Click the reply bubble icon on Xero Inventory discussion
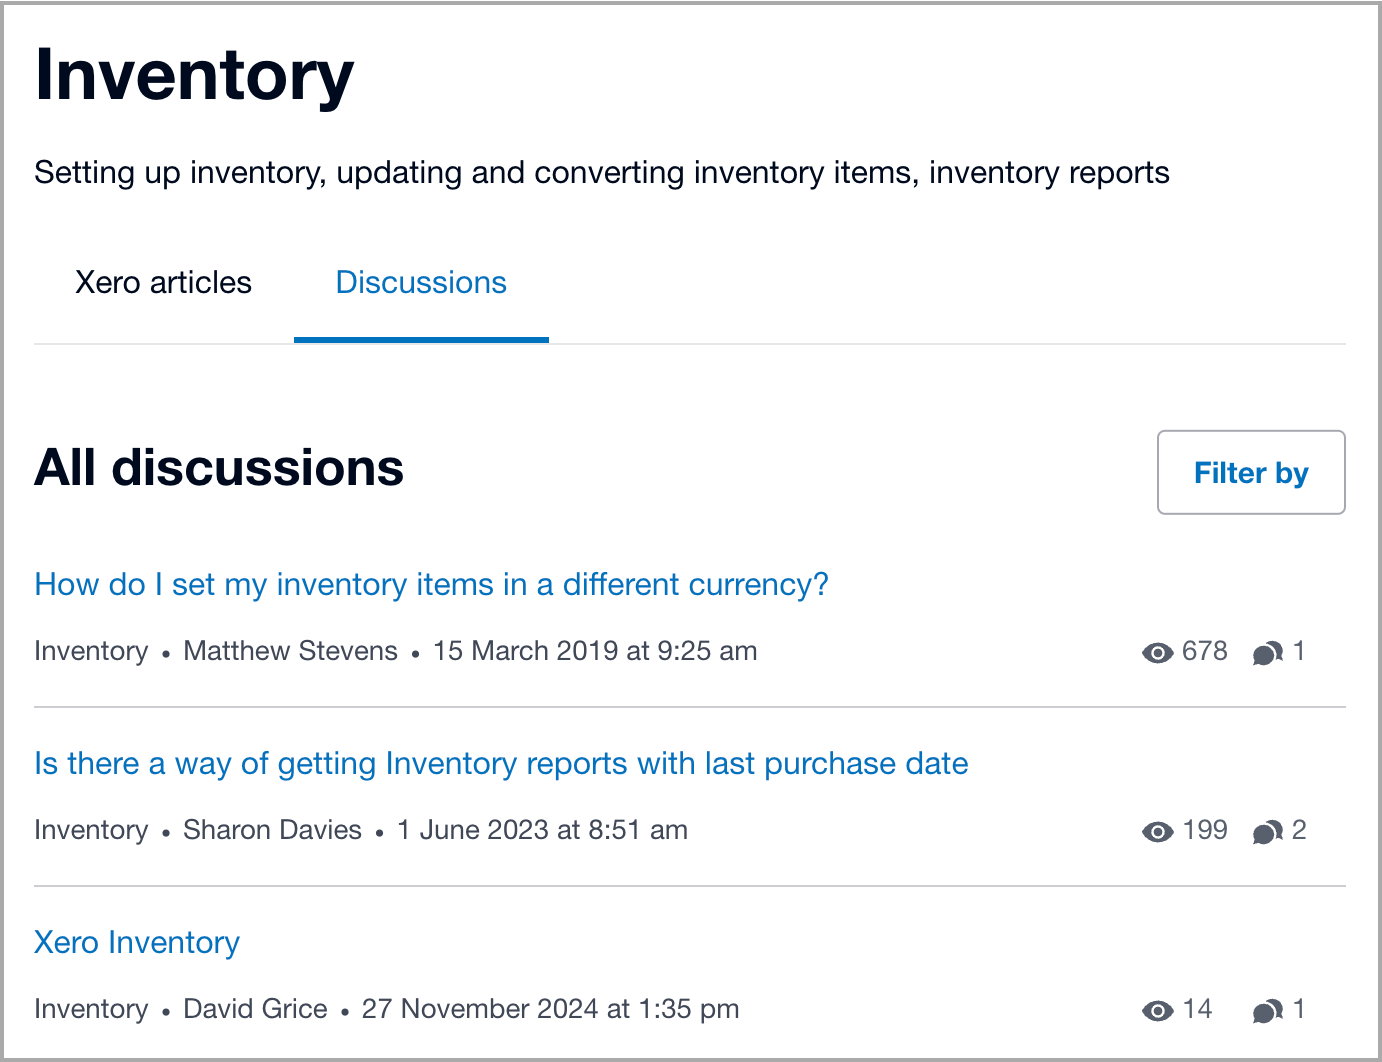Viewport: 1382px width, 1062px height. coord(1269,1010)
